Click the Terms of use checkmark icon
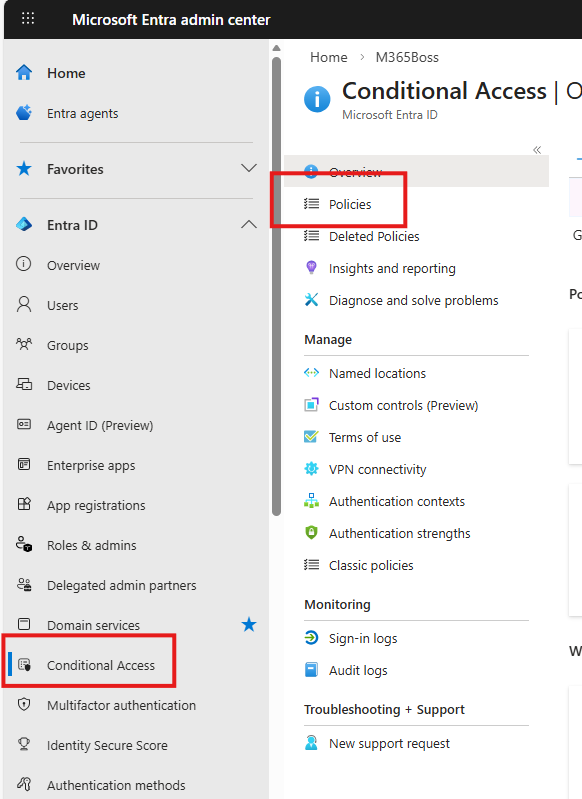The width and height of the screenshot is (582, 799). [x=311, y=437]
